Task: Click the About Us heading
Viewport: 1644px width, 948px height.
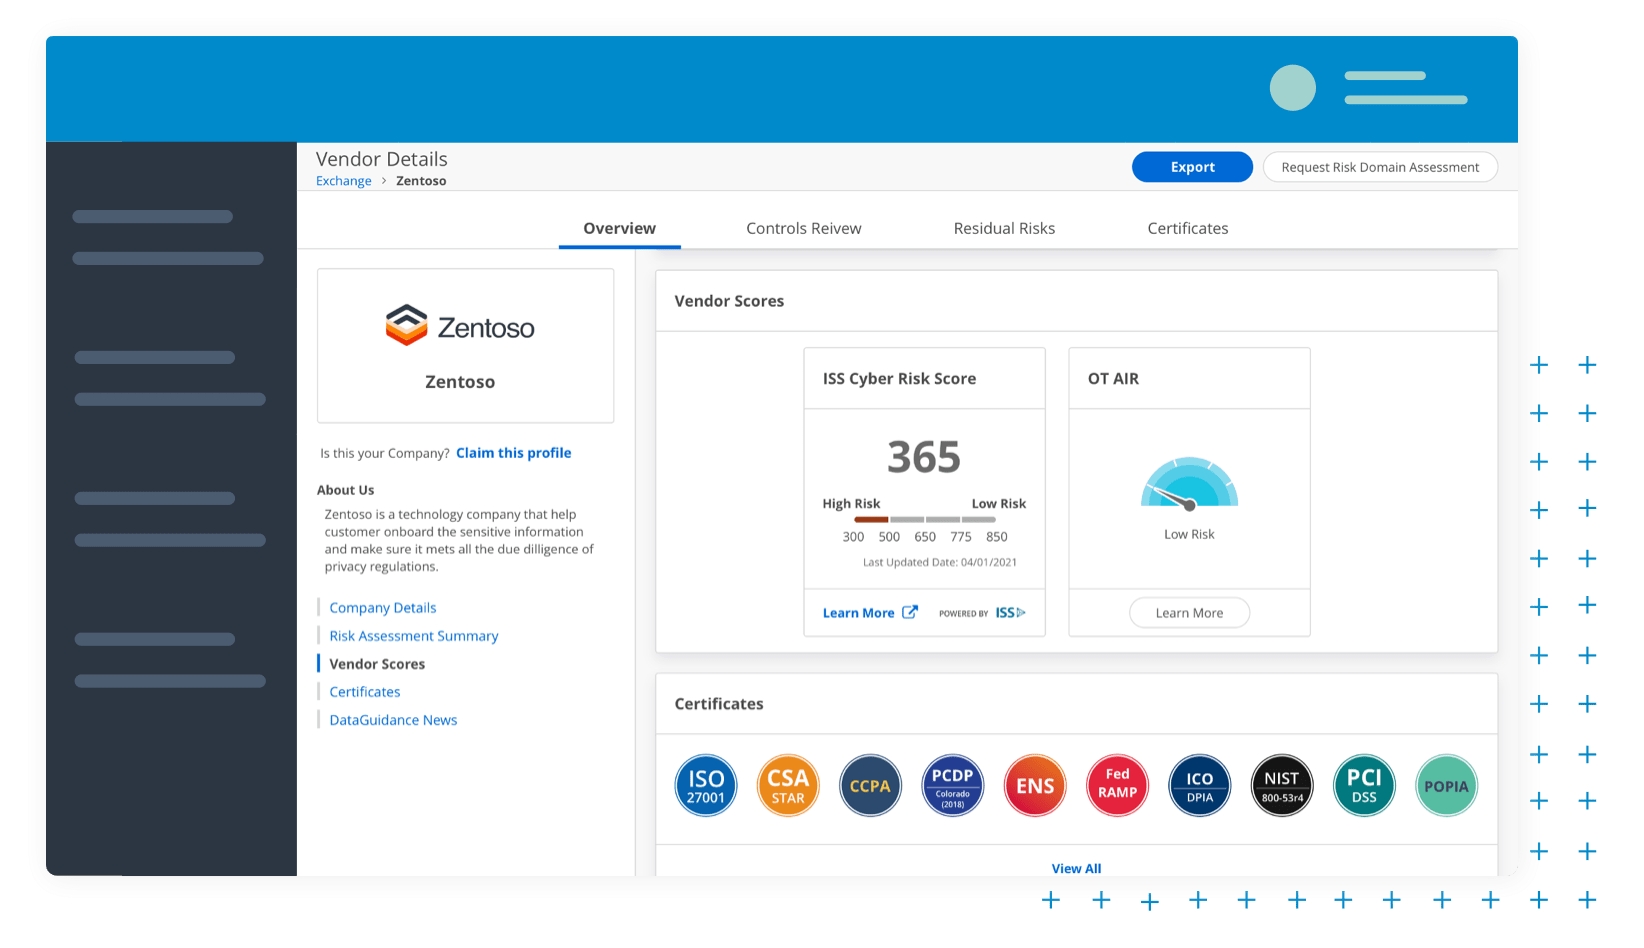Action: click(x=345, y=490)
